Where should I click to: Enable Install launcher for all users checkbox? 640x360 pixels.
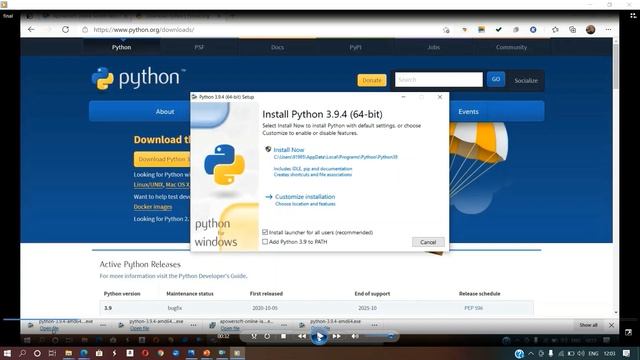coord(265,232)
